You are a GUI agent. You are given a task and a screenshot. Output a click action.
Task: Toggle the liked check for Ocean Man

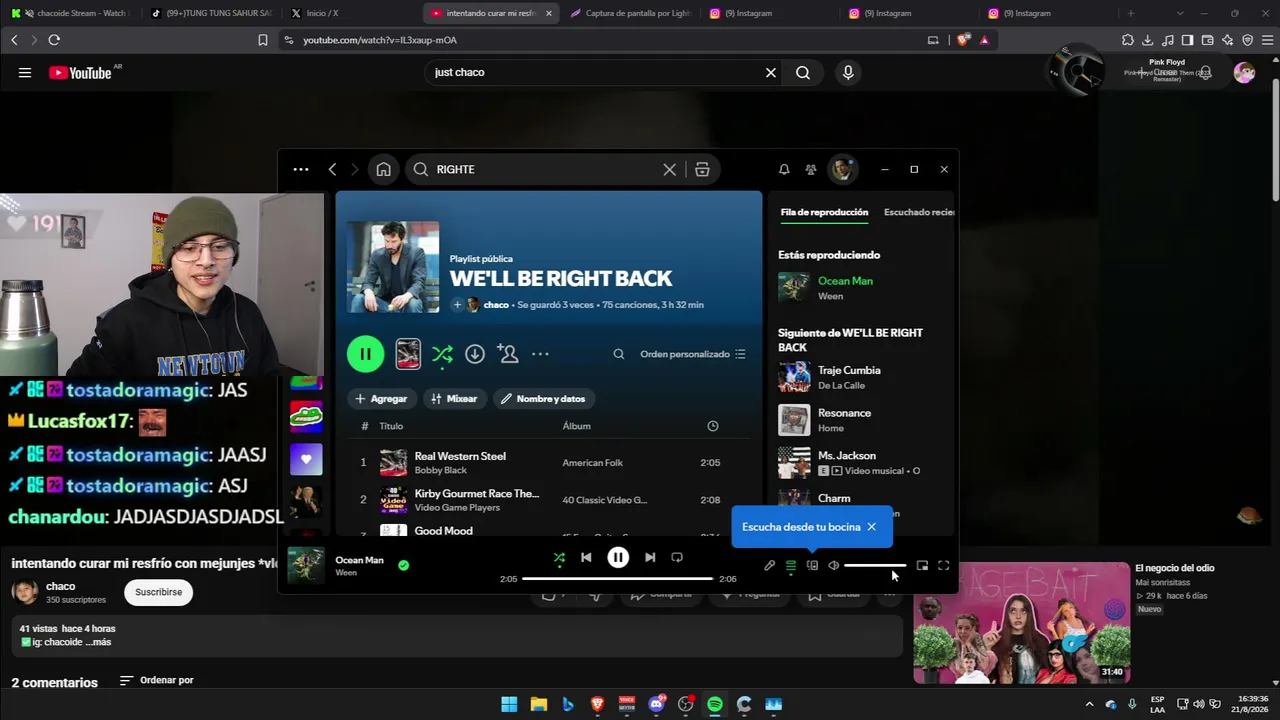coord(403,565)
